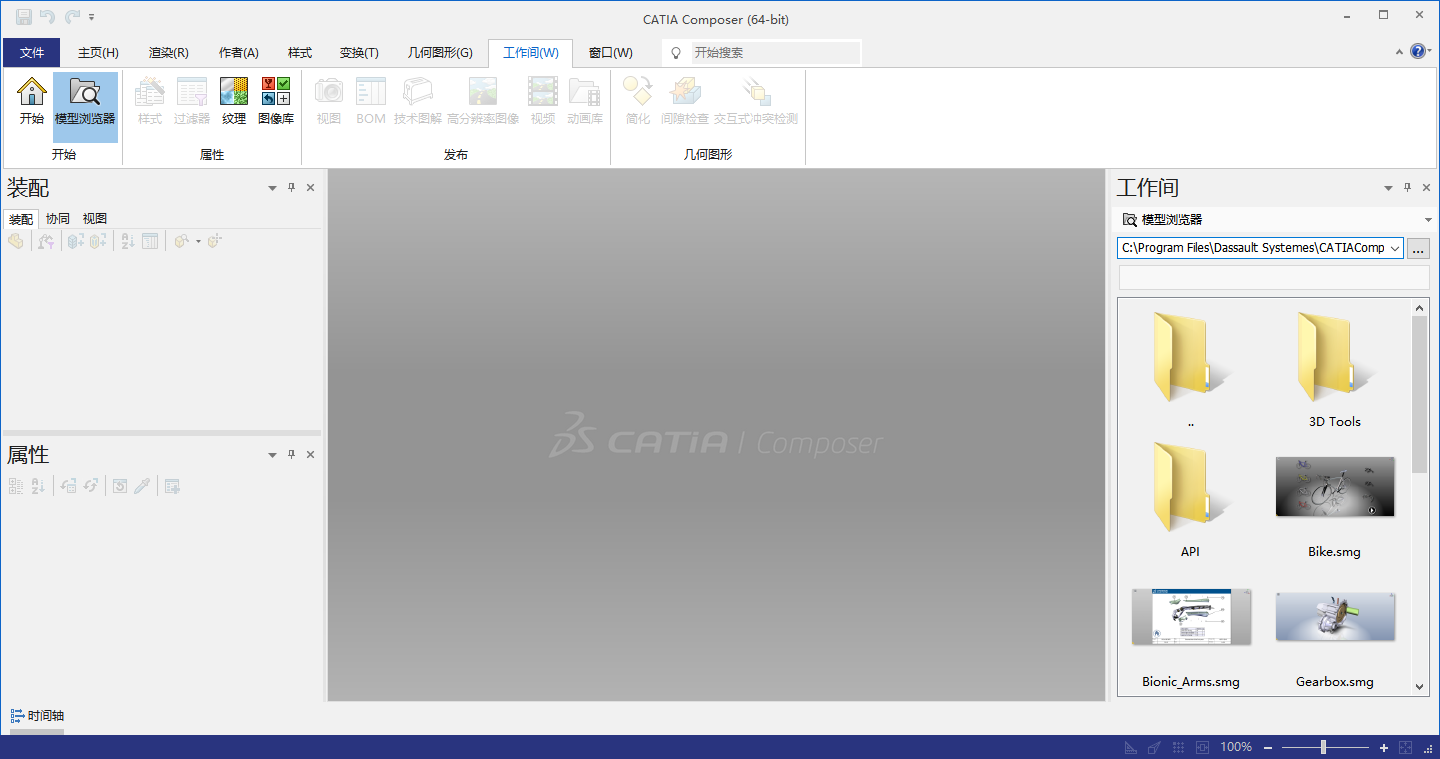
Task: Switch to the 样式 ribbon tab
Action: click(x=300, y=53)
